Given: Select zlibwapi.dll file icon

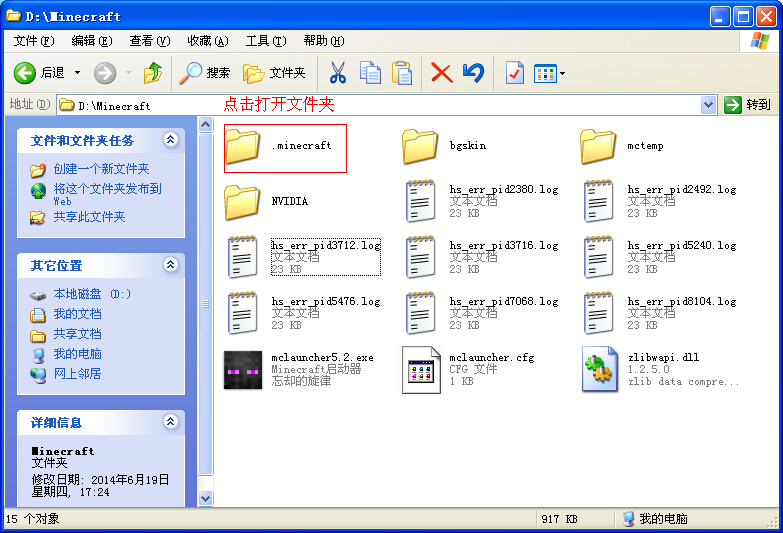Looking at the screenshot, I should coord(599,370).
